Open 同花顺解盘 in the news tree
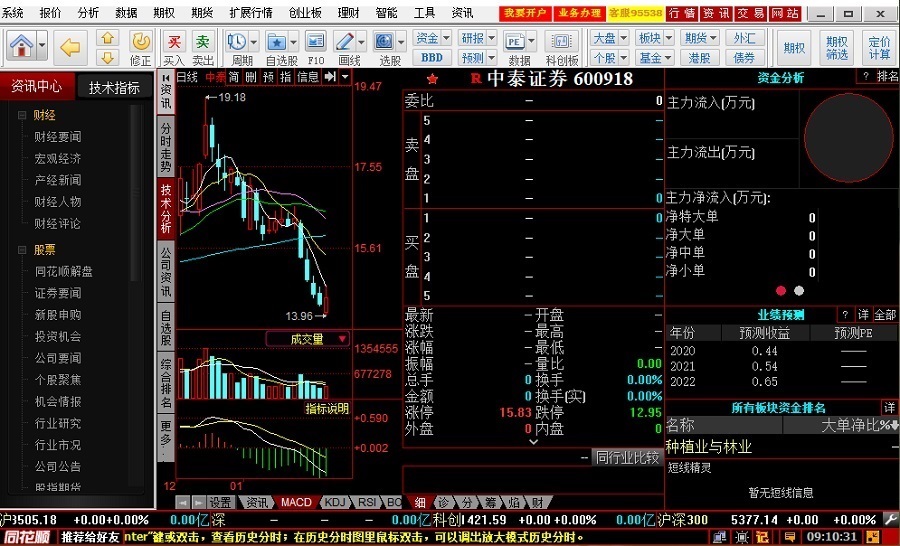The height and width of the screenshot is (546, 900). click(63, 272)
